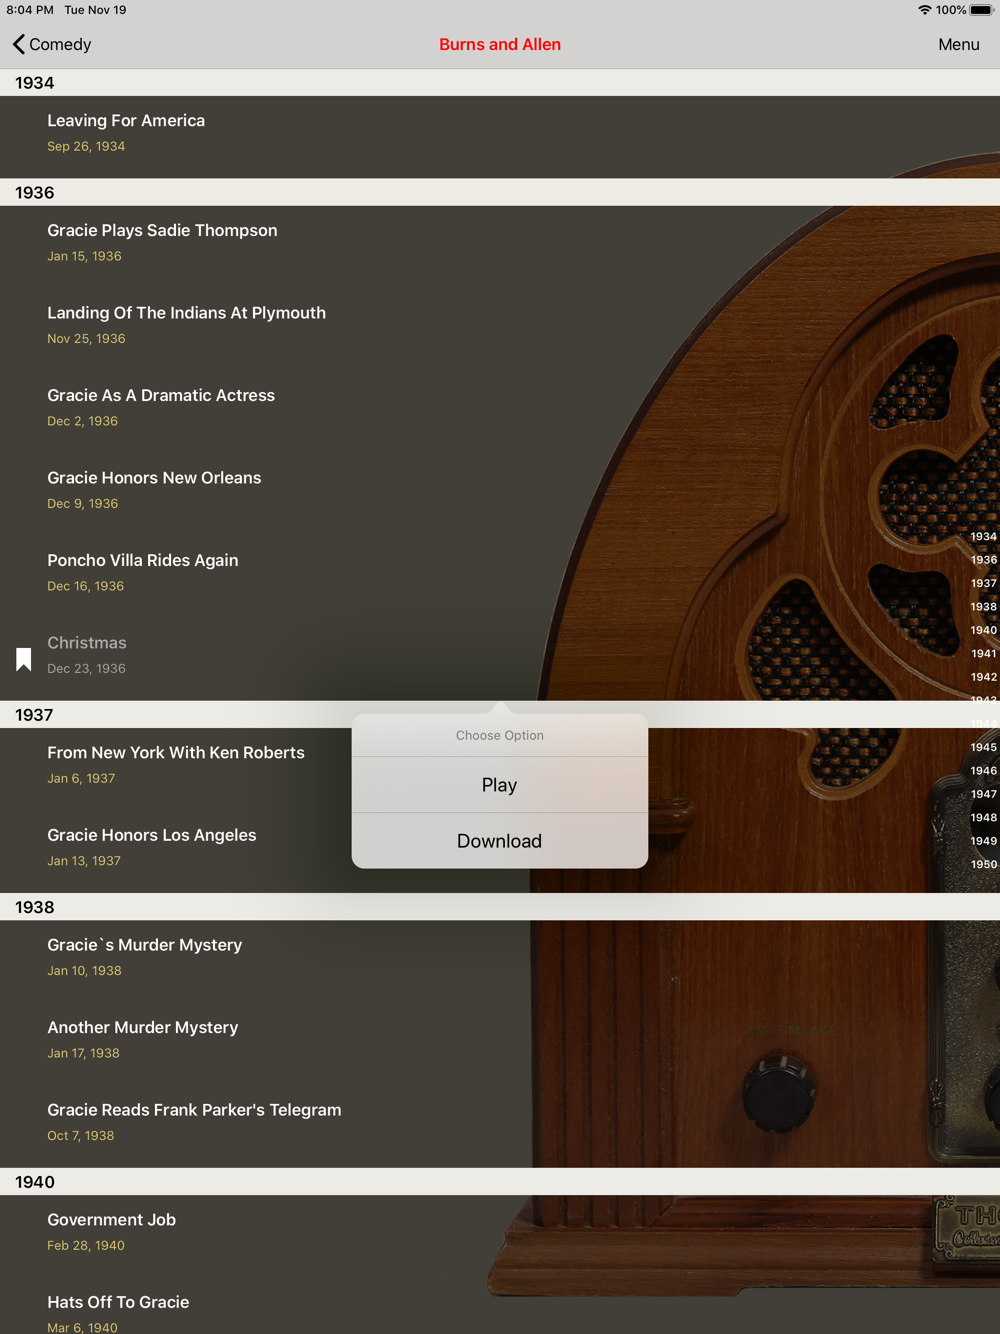1000x1334 pixels.
Task: Tap the bookmark icon beside Christmas
Action: (x=24, y=659)
